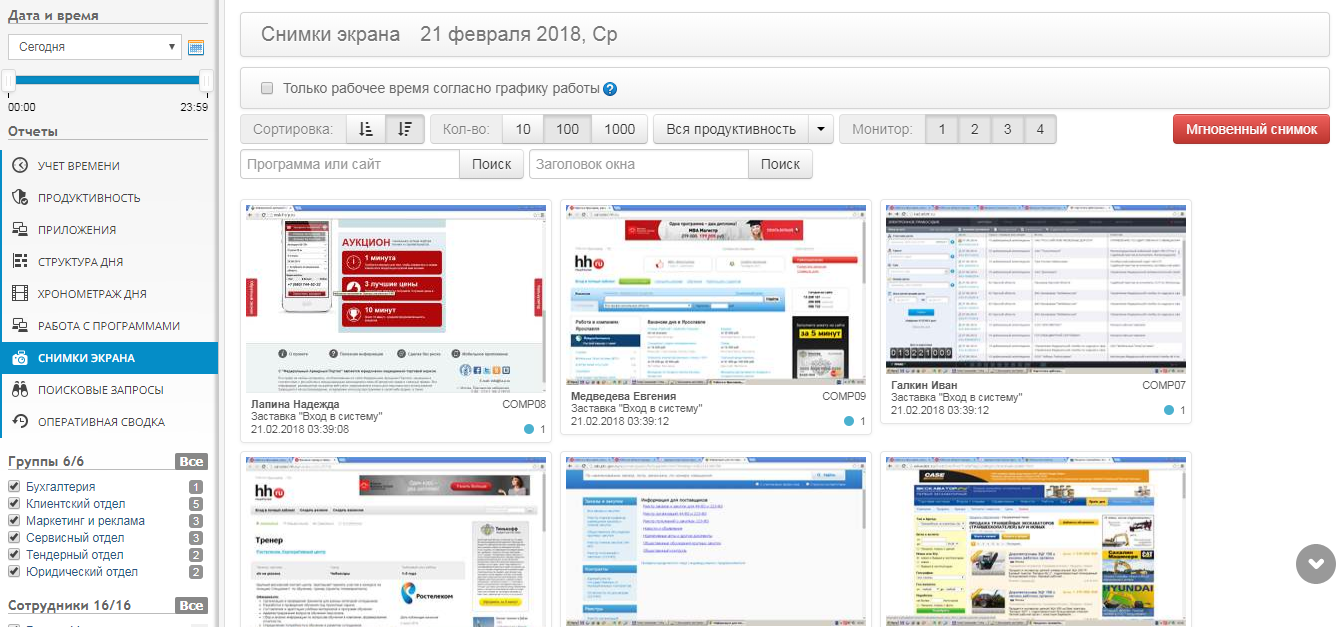Viewport: 1338px width, 627px height.
Task: Click the help question mark icon
Action: pyautogui.click(x=610, y=89)
